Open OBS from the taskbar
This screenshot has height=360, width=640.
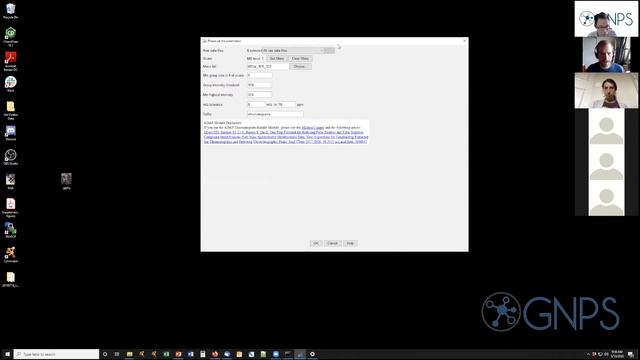tap(312, 354)
